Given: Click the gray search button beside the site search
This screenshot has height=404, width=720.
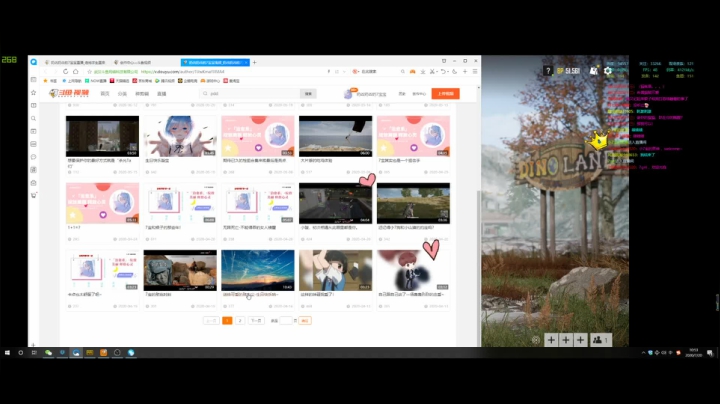Looking at the screenshot, I should click(x=308, y=94).
